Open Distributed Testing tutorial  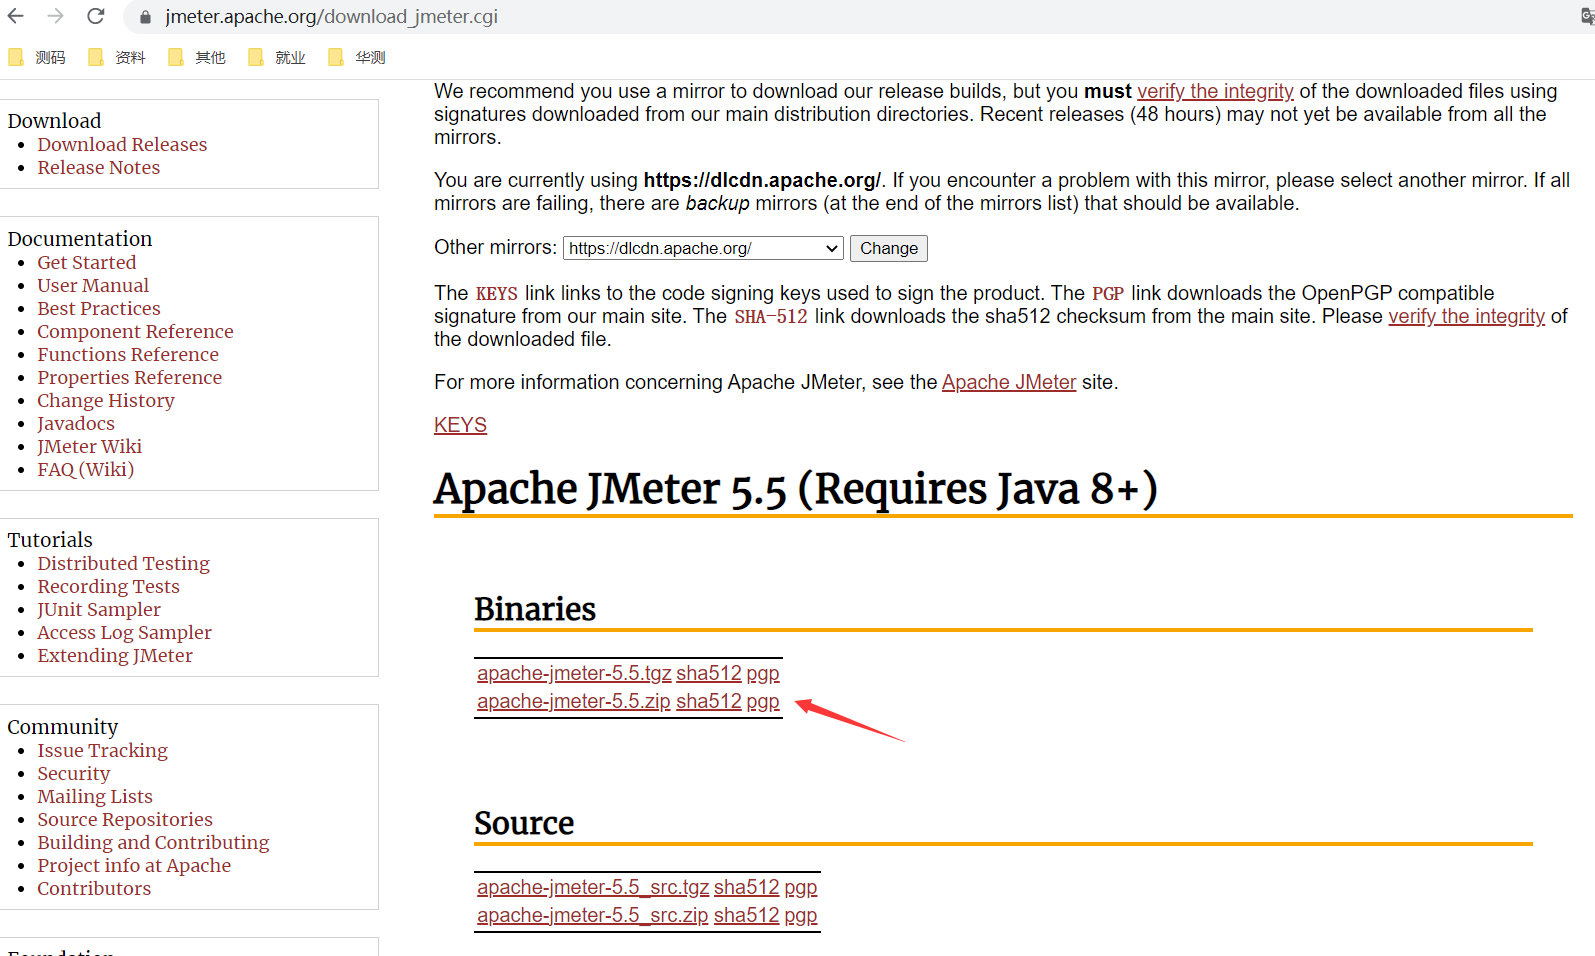(123, 563)
